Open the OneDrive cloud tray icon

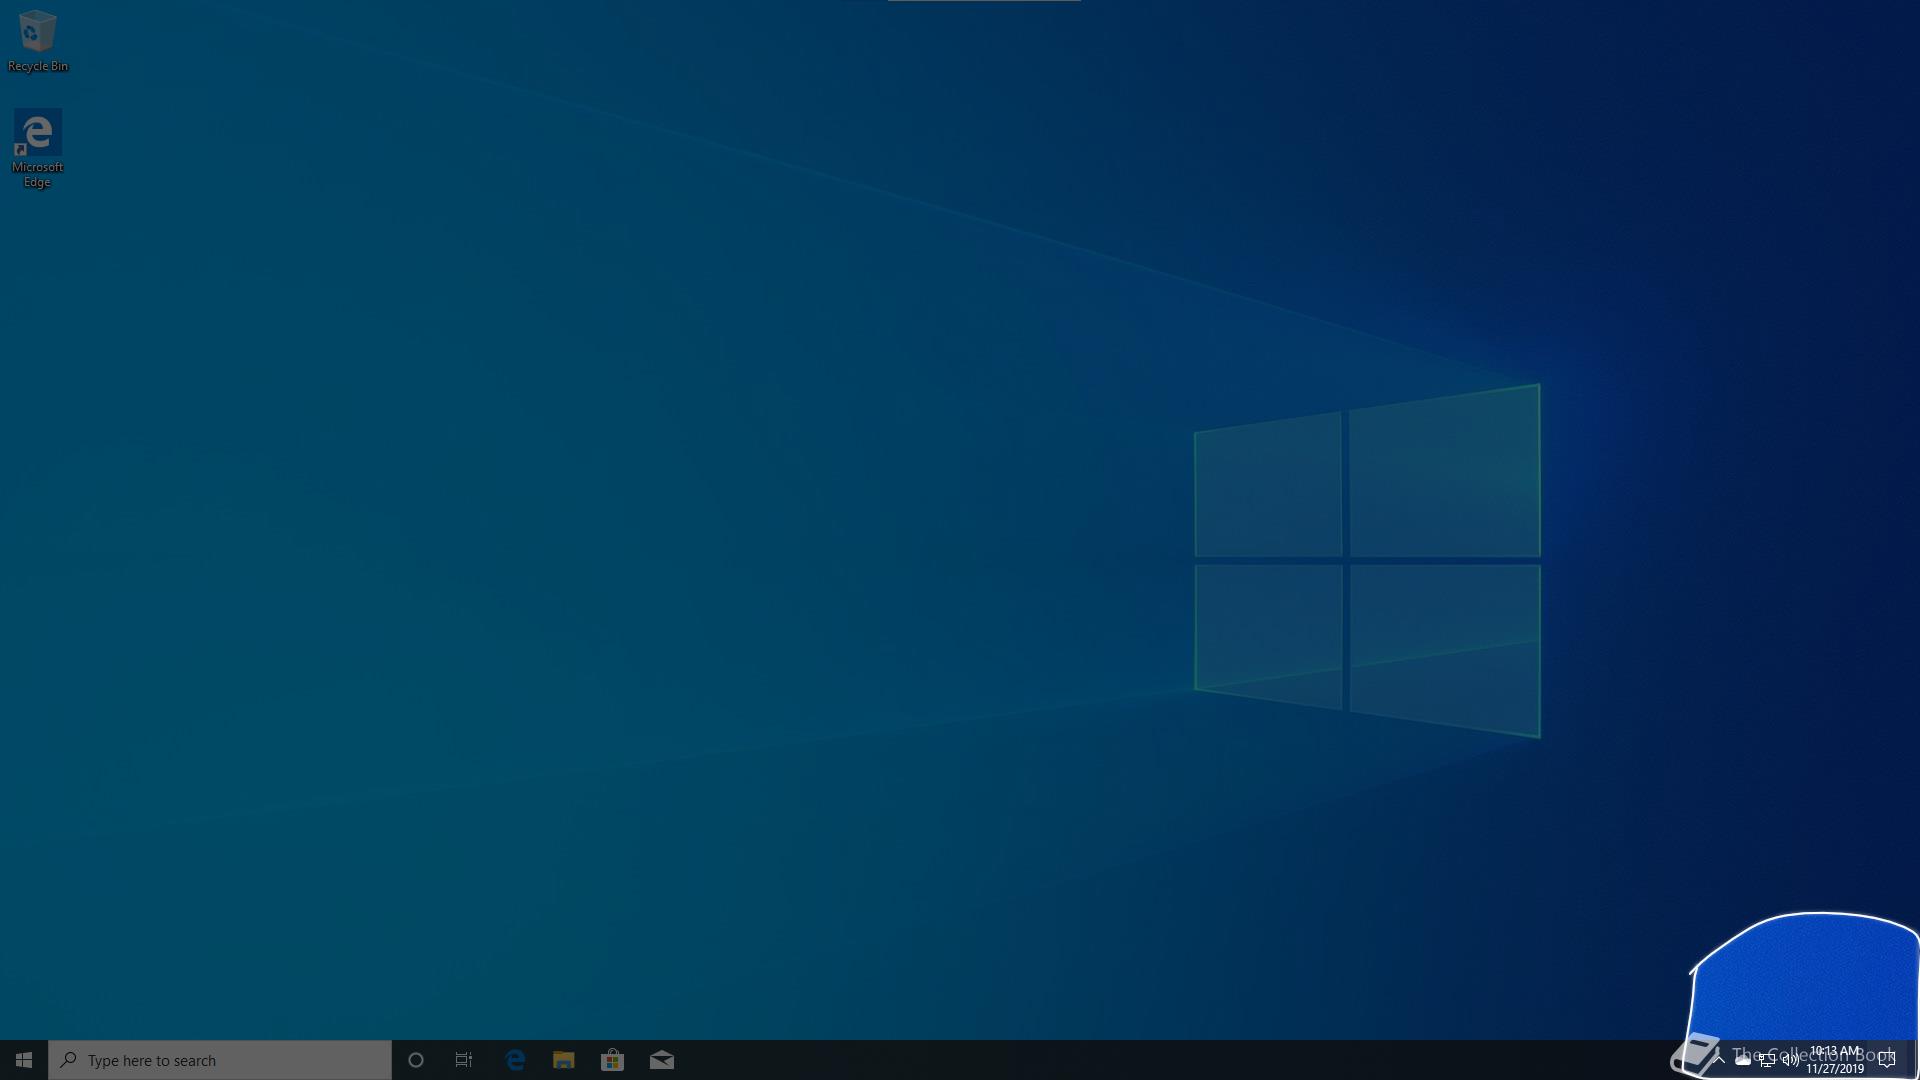point(1743,1060)
